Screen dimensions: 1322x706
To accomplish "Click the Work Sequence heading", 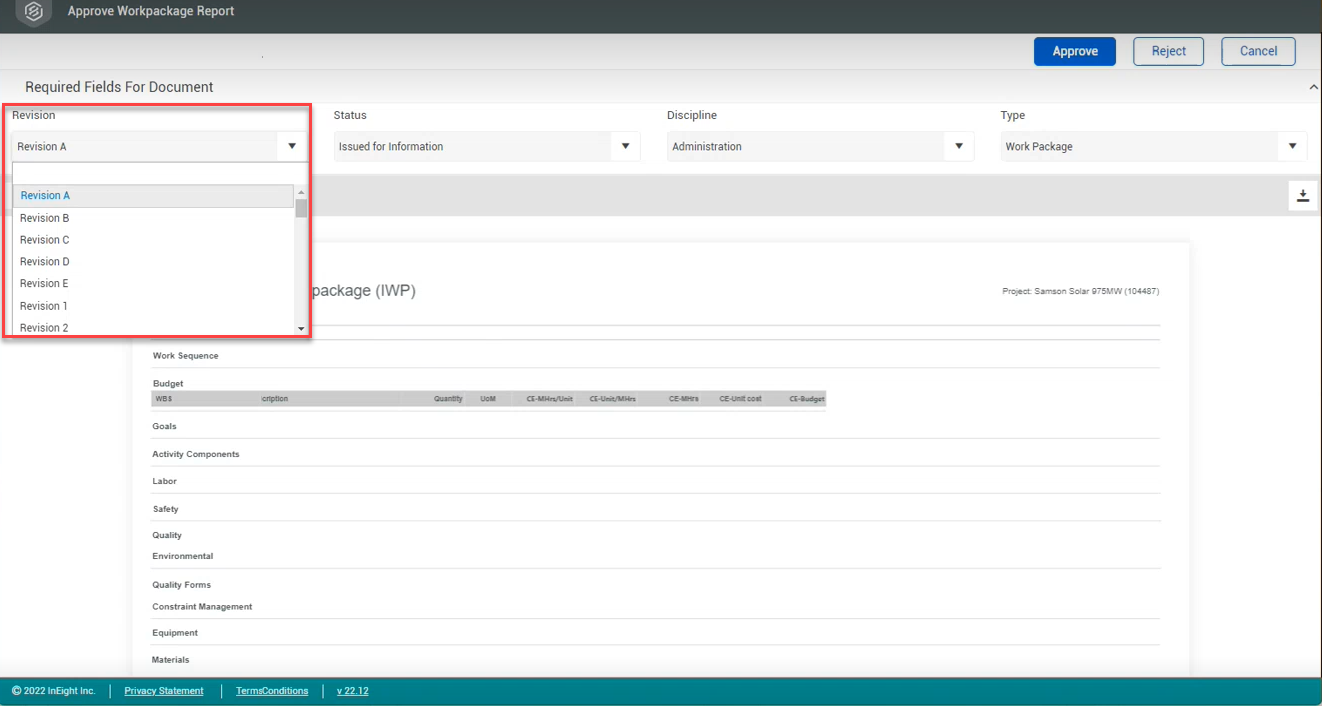I will (x=185, y=356).
